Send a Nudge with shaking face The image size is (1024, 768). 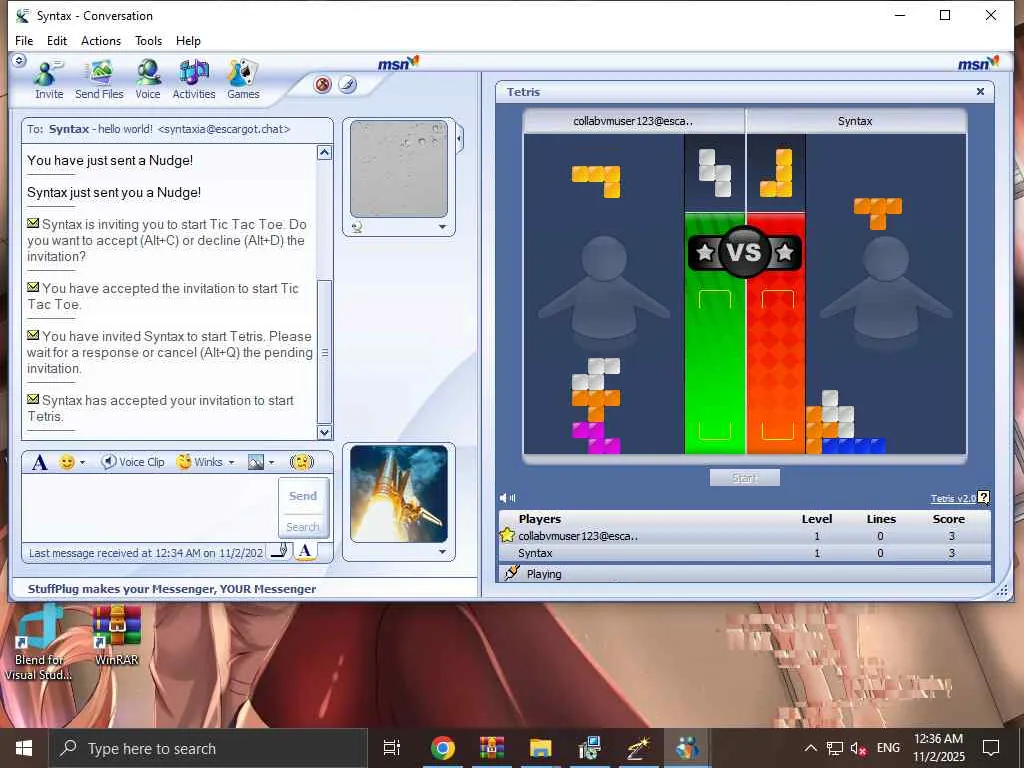pyautogui.click(x=302, y=462)
